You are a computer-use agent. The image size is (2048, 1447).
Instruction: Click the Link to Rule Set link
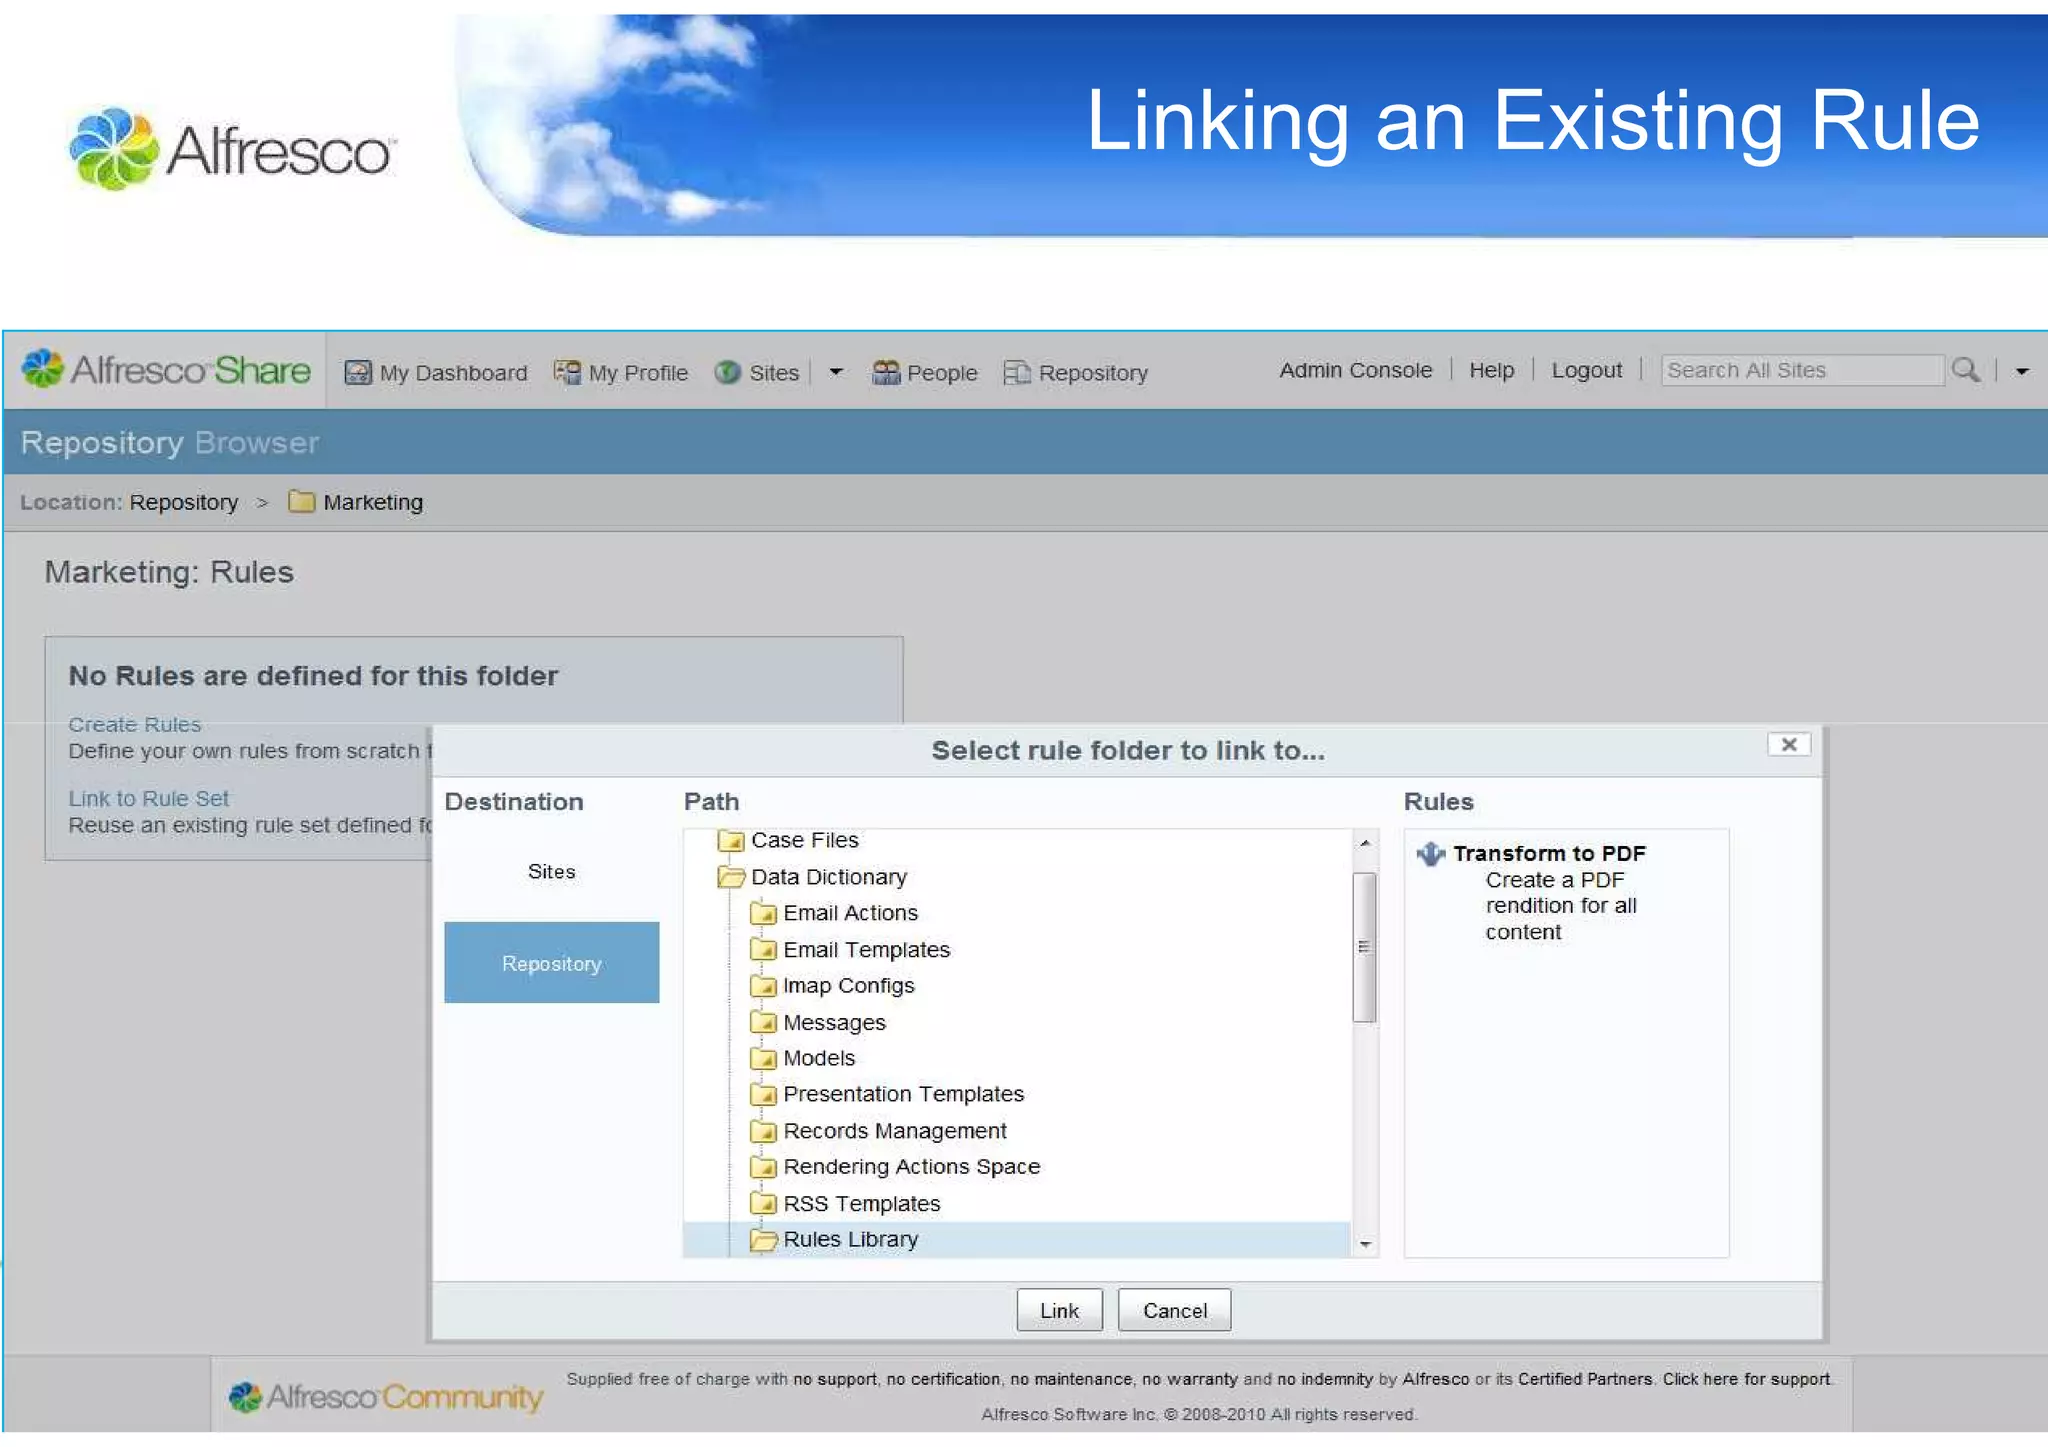pyautogui.click(x=148, y=798)
